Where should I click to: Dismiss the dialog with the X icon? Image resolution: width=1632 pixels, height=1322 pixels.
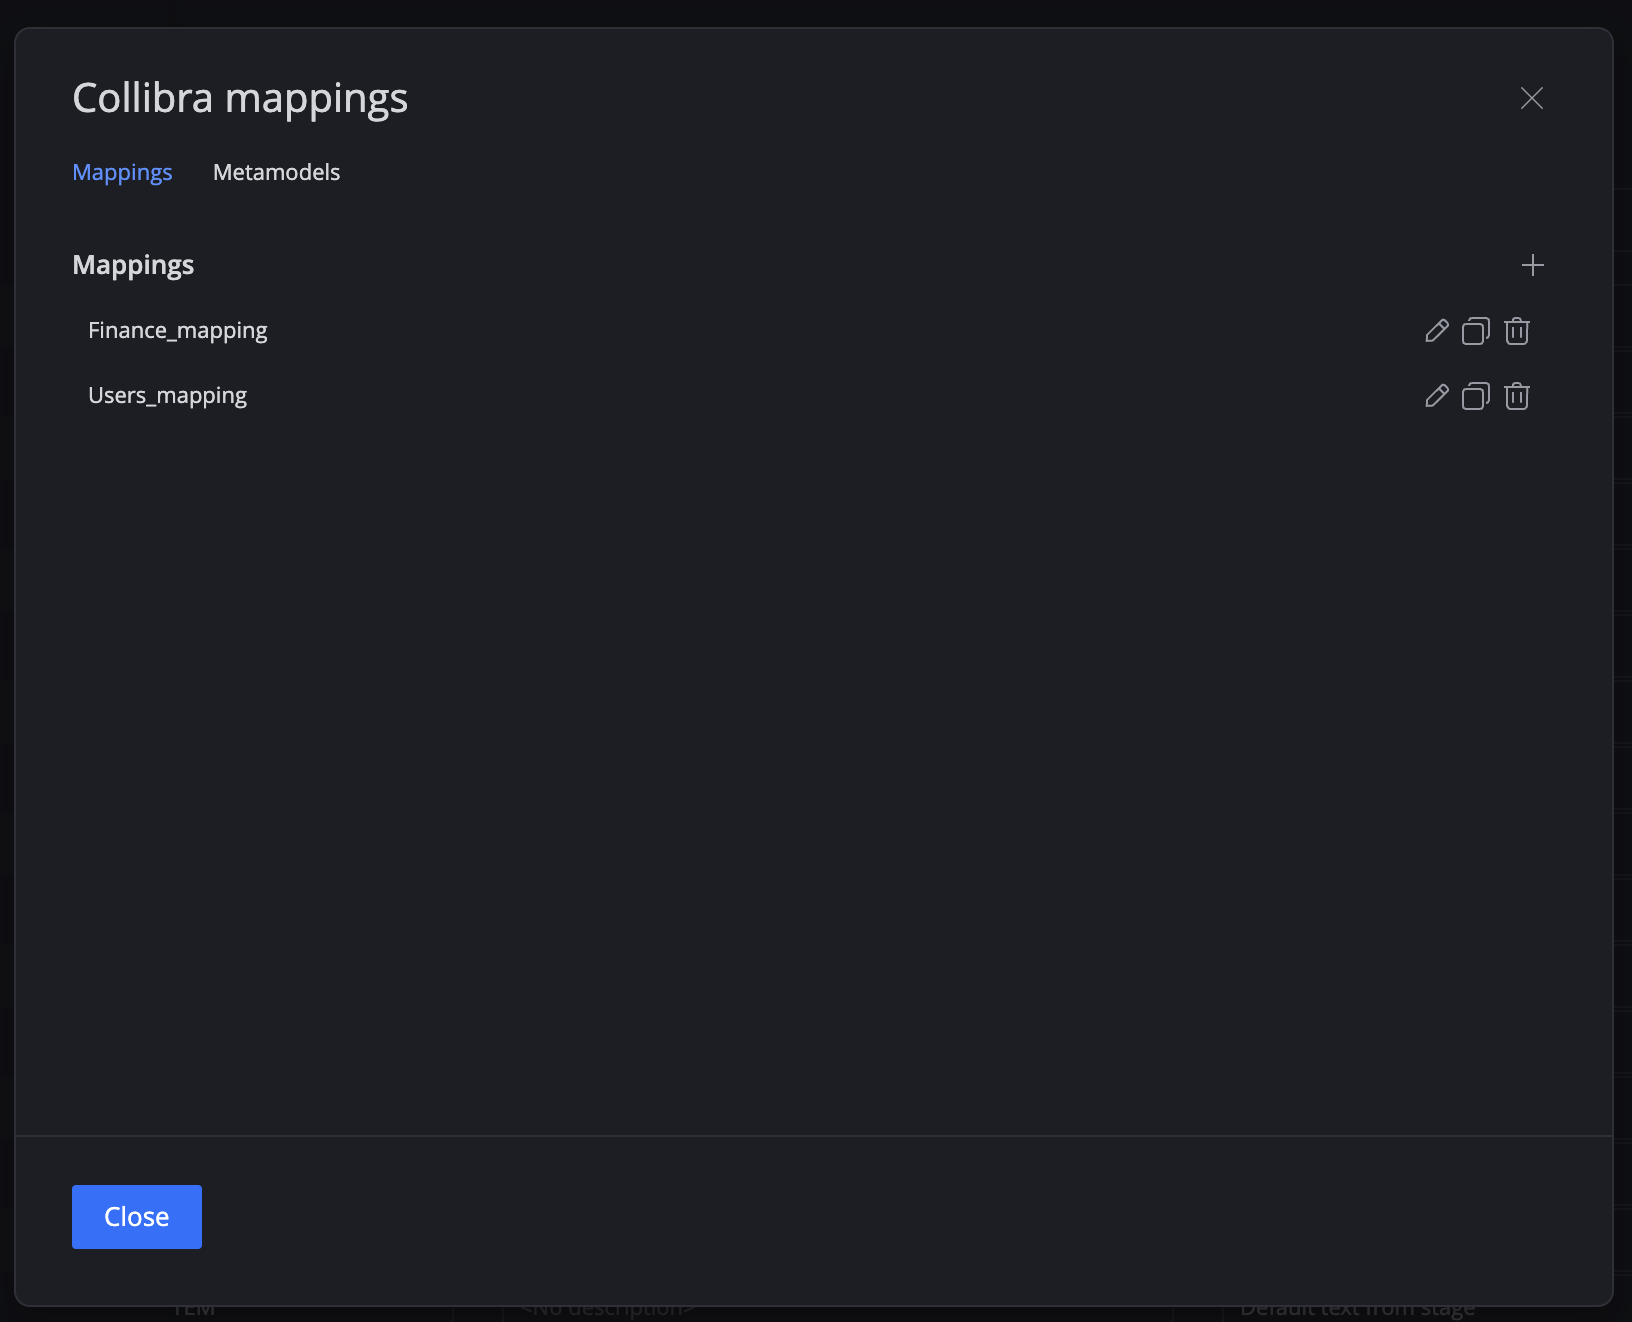1531,98
